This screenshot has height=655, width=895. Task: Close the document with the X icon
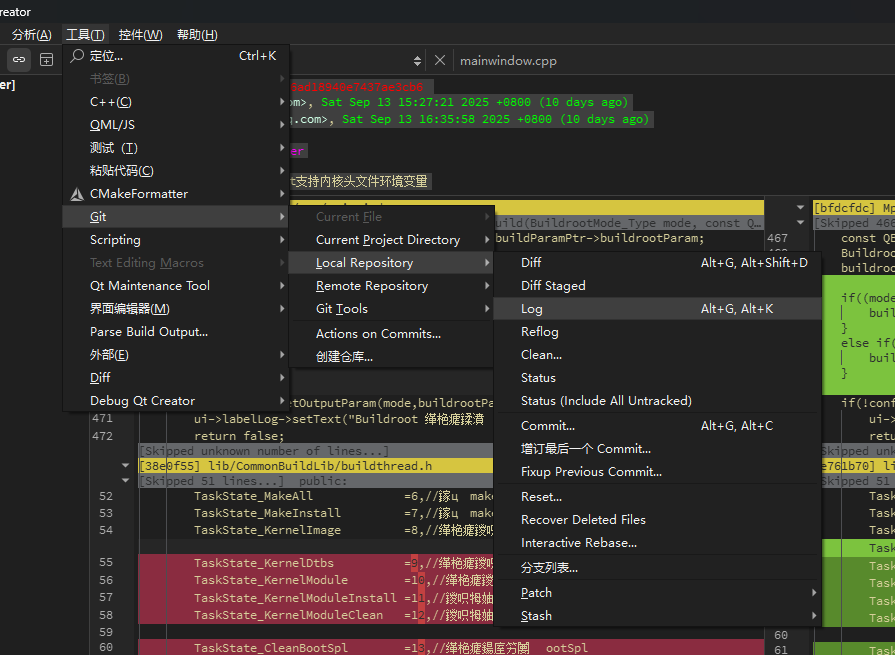[440, 60]
